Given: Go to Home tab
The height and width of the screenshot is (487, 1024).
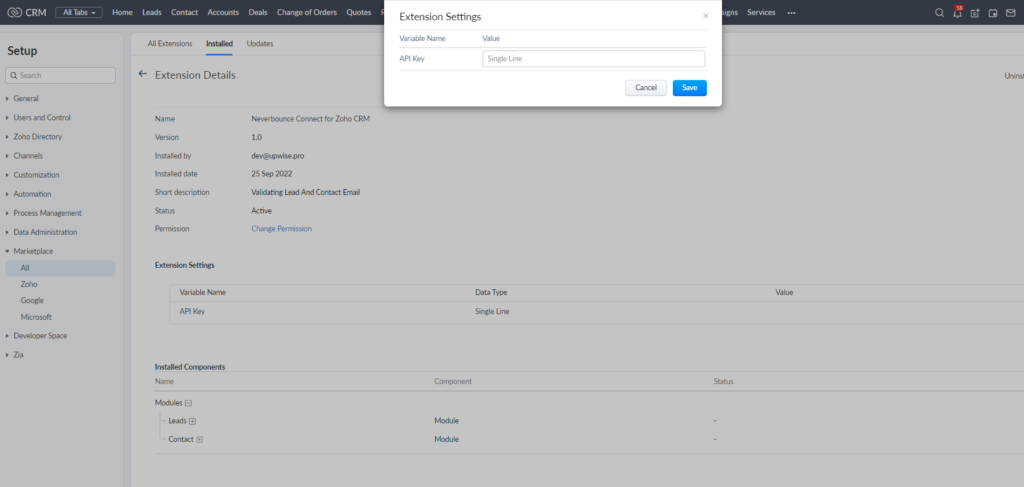Looking at the screenshot, I should click(122, 12).
